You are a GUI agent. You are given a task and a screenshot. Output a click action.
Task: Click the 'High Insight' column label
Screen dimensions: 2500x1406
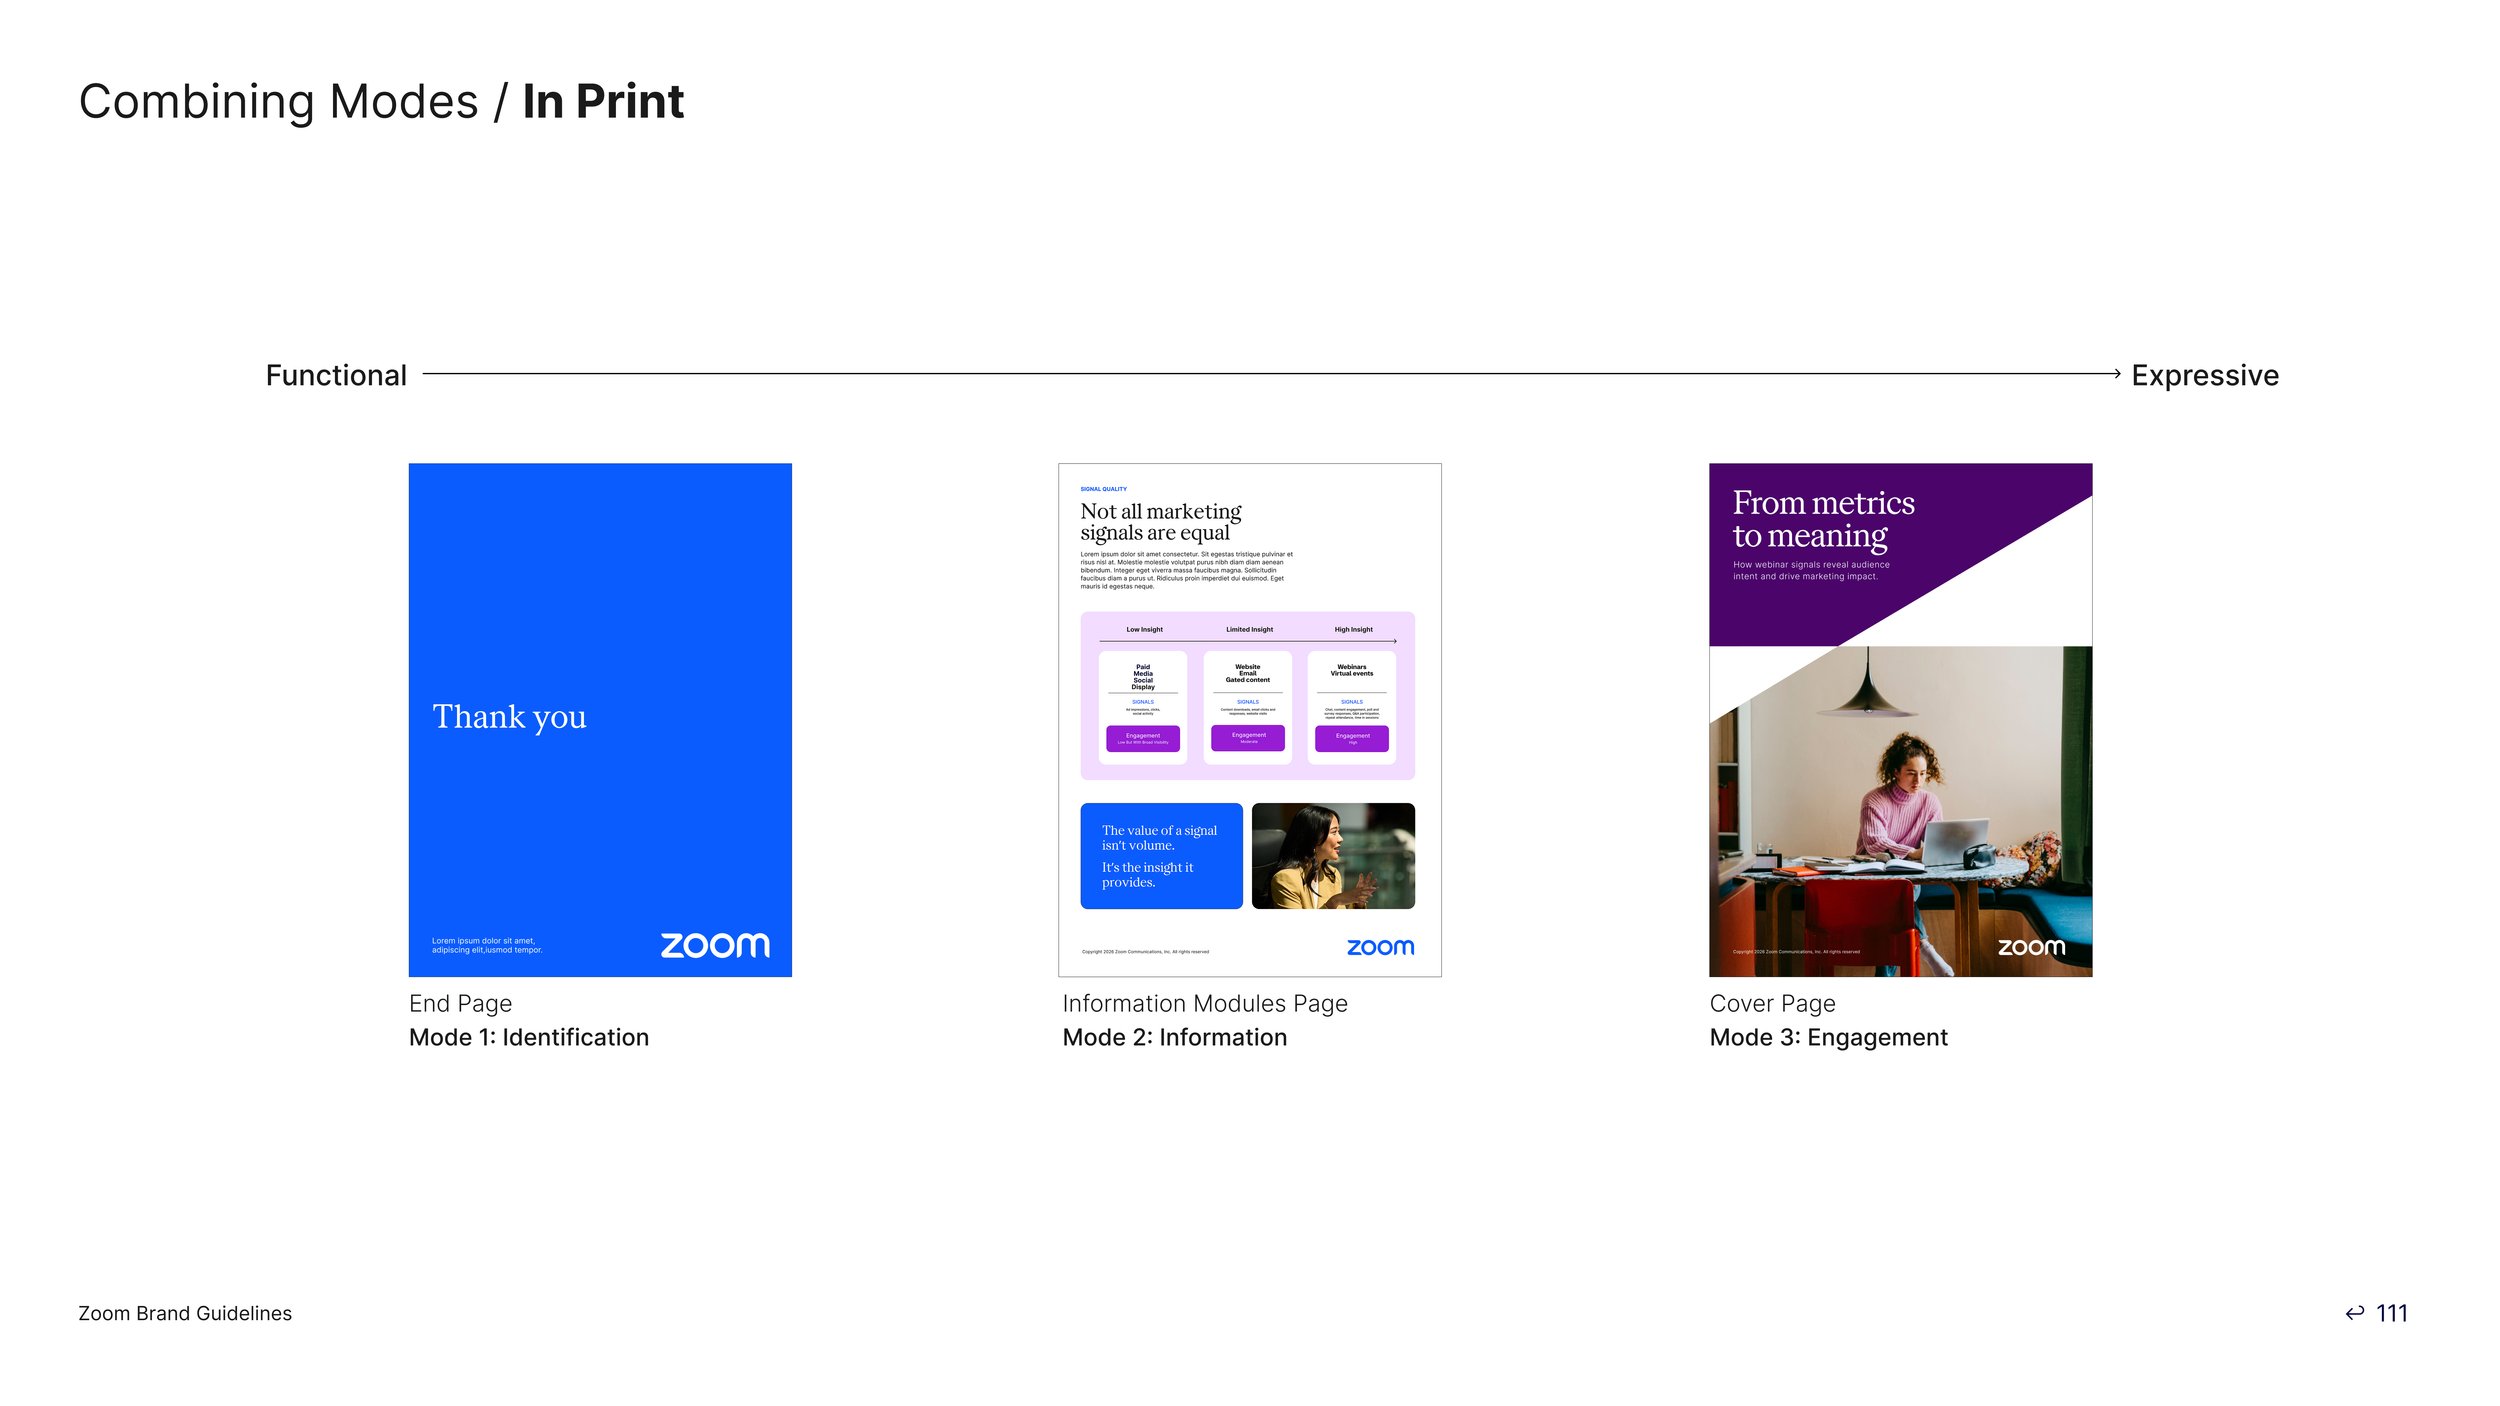click(1353, 630)
